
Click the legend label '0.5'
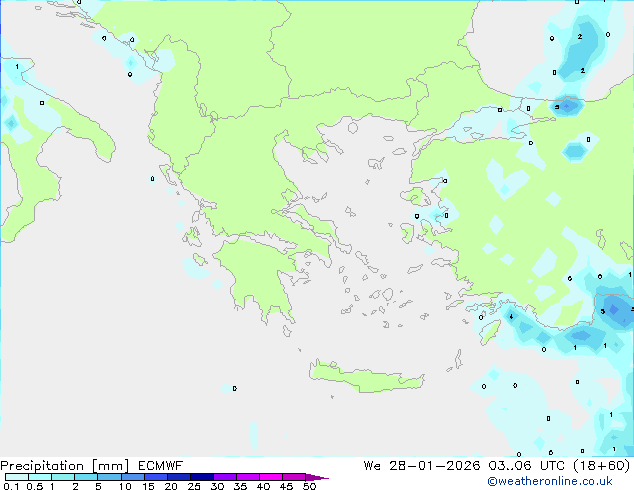34,486
